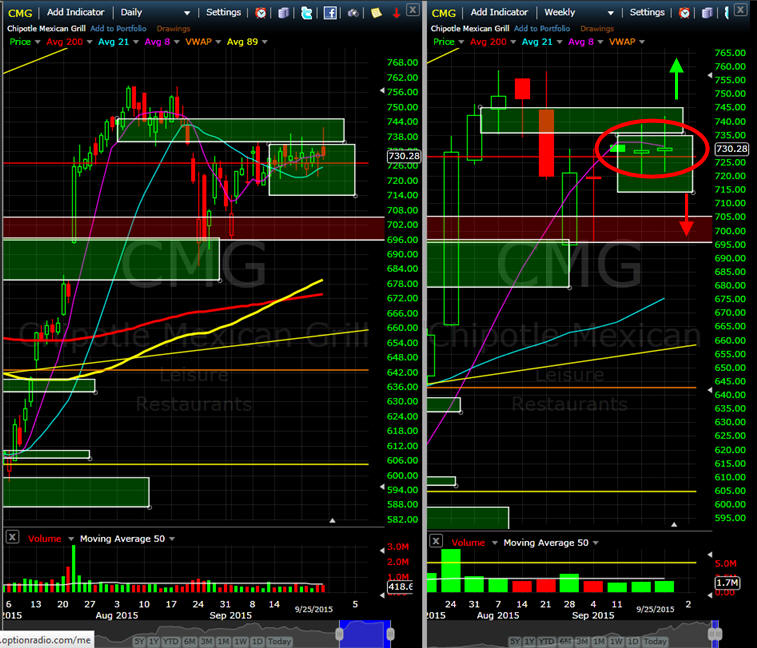Select 6M range in Daily chart
Screen dimensions: 757x648
(190, 641)
